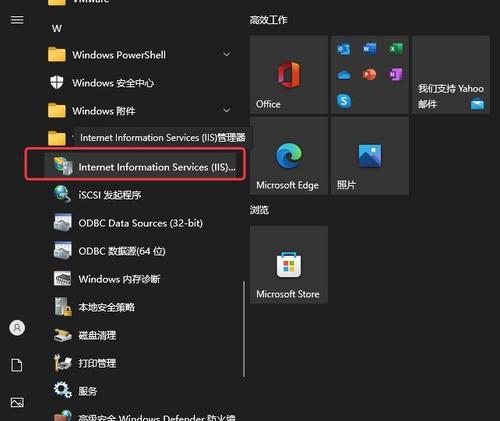The width and height of the screenshot is (500, 421).
Task: Launch iSCSI 发起程序 from the list
Action: 140,195
